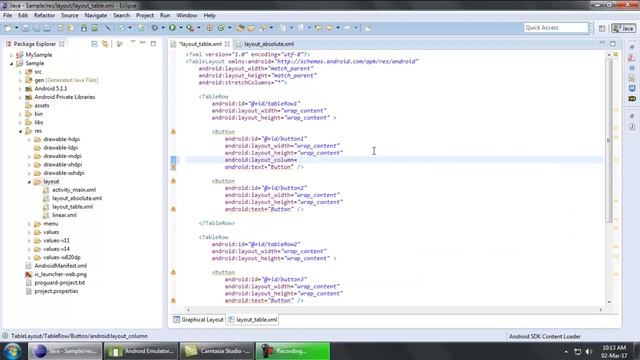This screenshot has height=360, width=640.
Task: Maximize the Package Explorer view
Action: pyautogui.click(x=153, y=43)
